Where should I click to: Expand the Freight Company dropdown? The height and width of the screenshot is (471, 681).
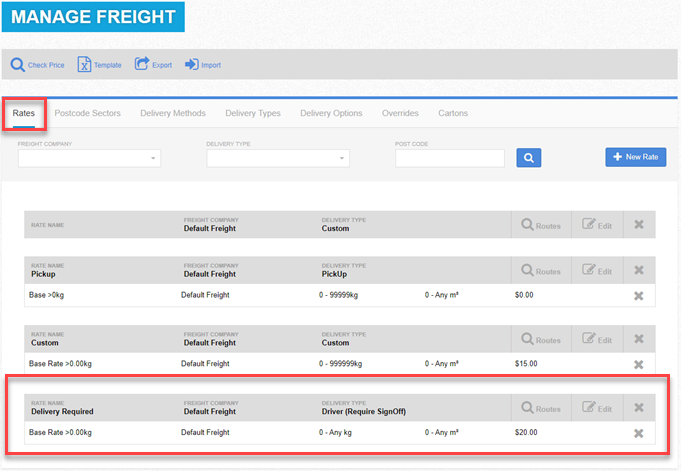(89, 158)
